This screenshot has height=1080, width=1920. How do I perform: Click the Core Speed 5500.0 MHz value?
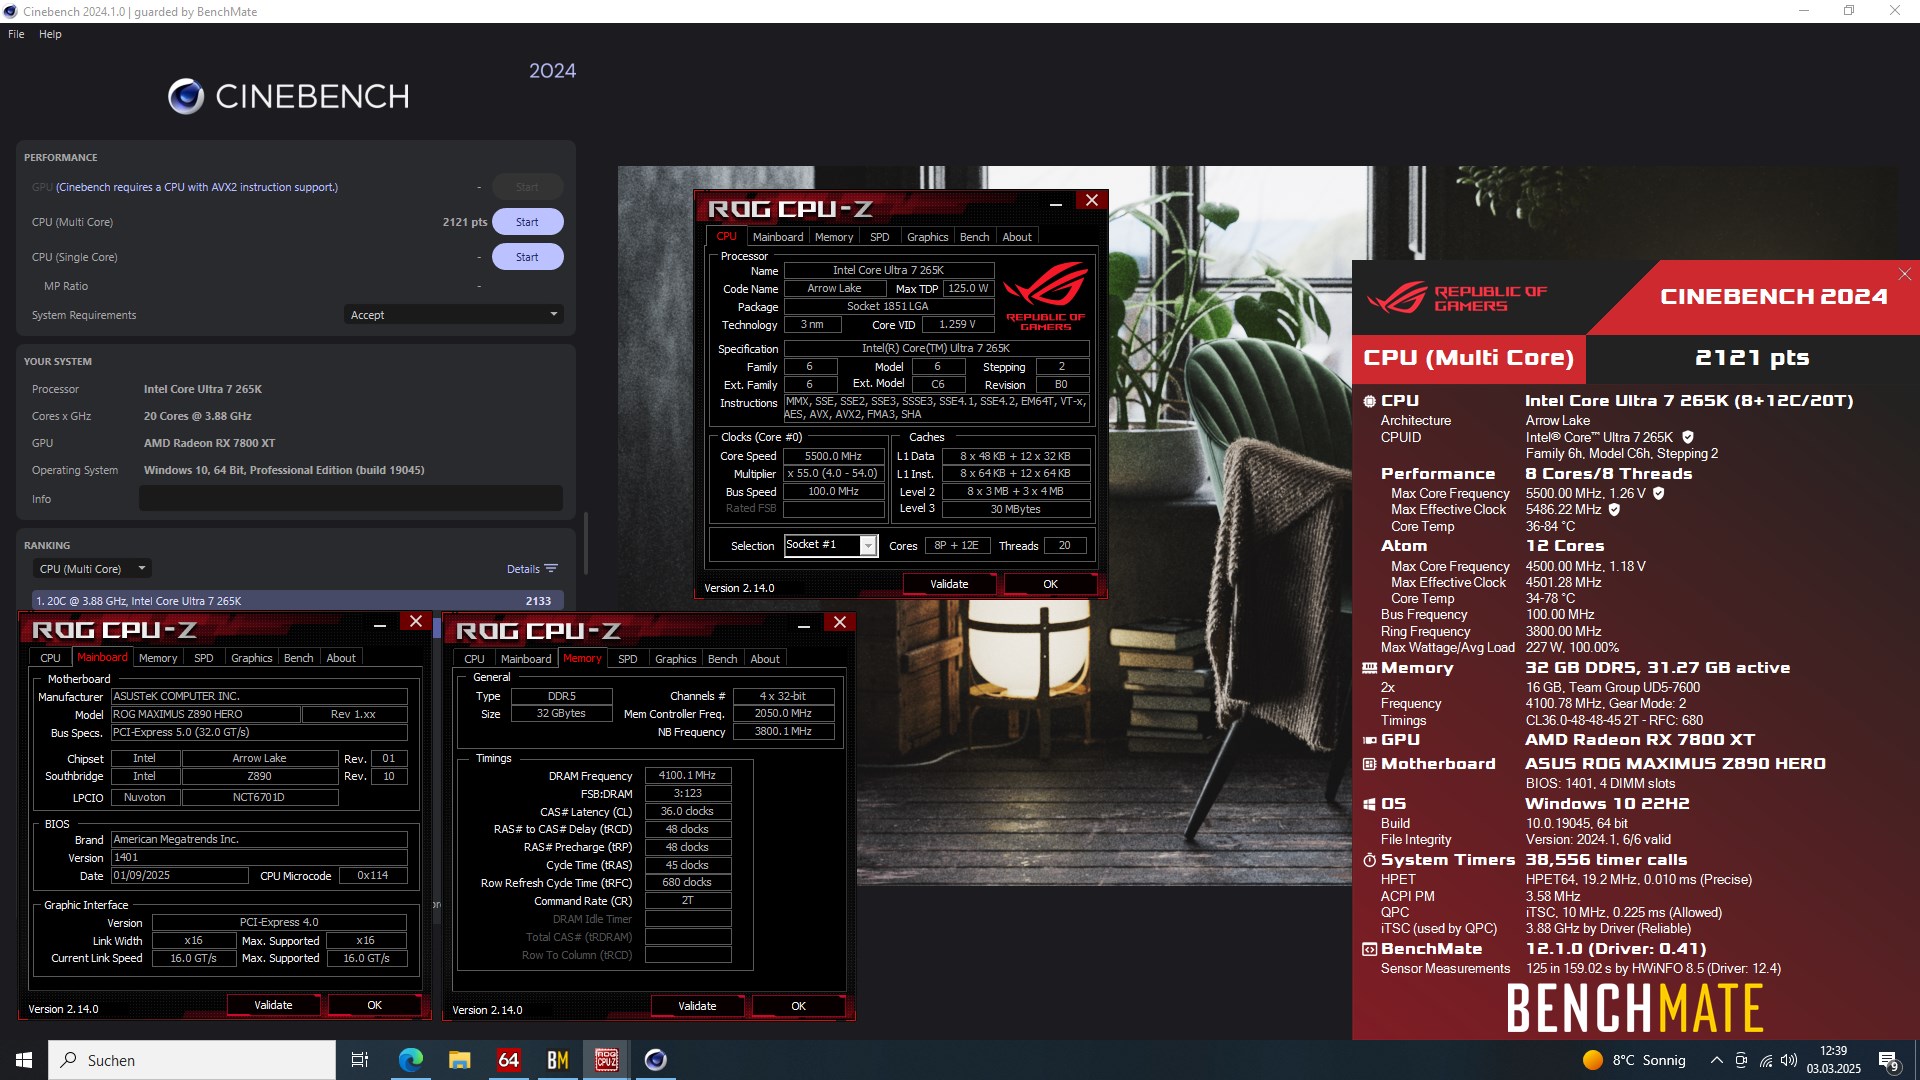833,456
